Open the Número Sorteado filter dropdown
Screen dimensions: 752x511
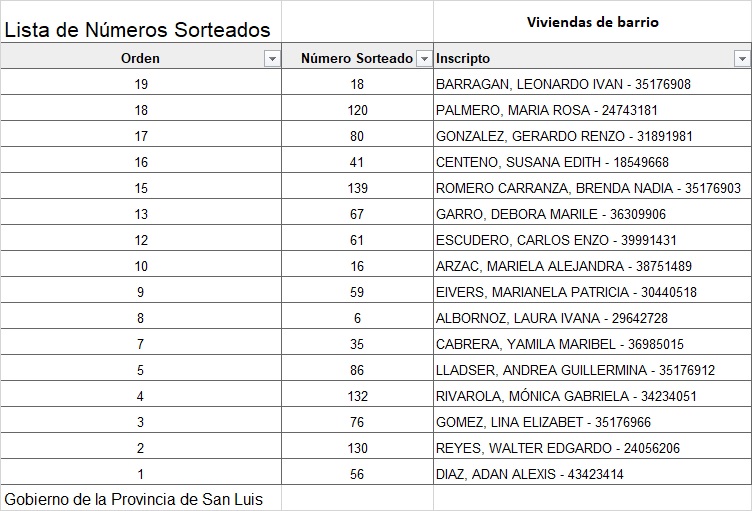pos(424,59)
